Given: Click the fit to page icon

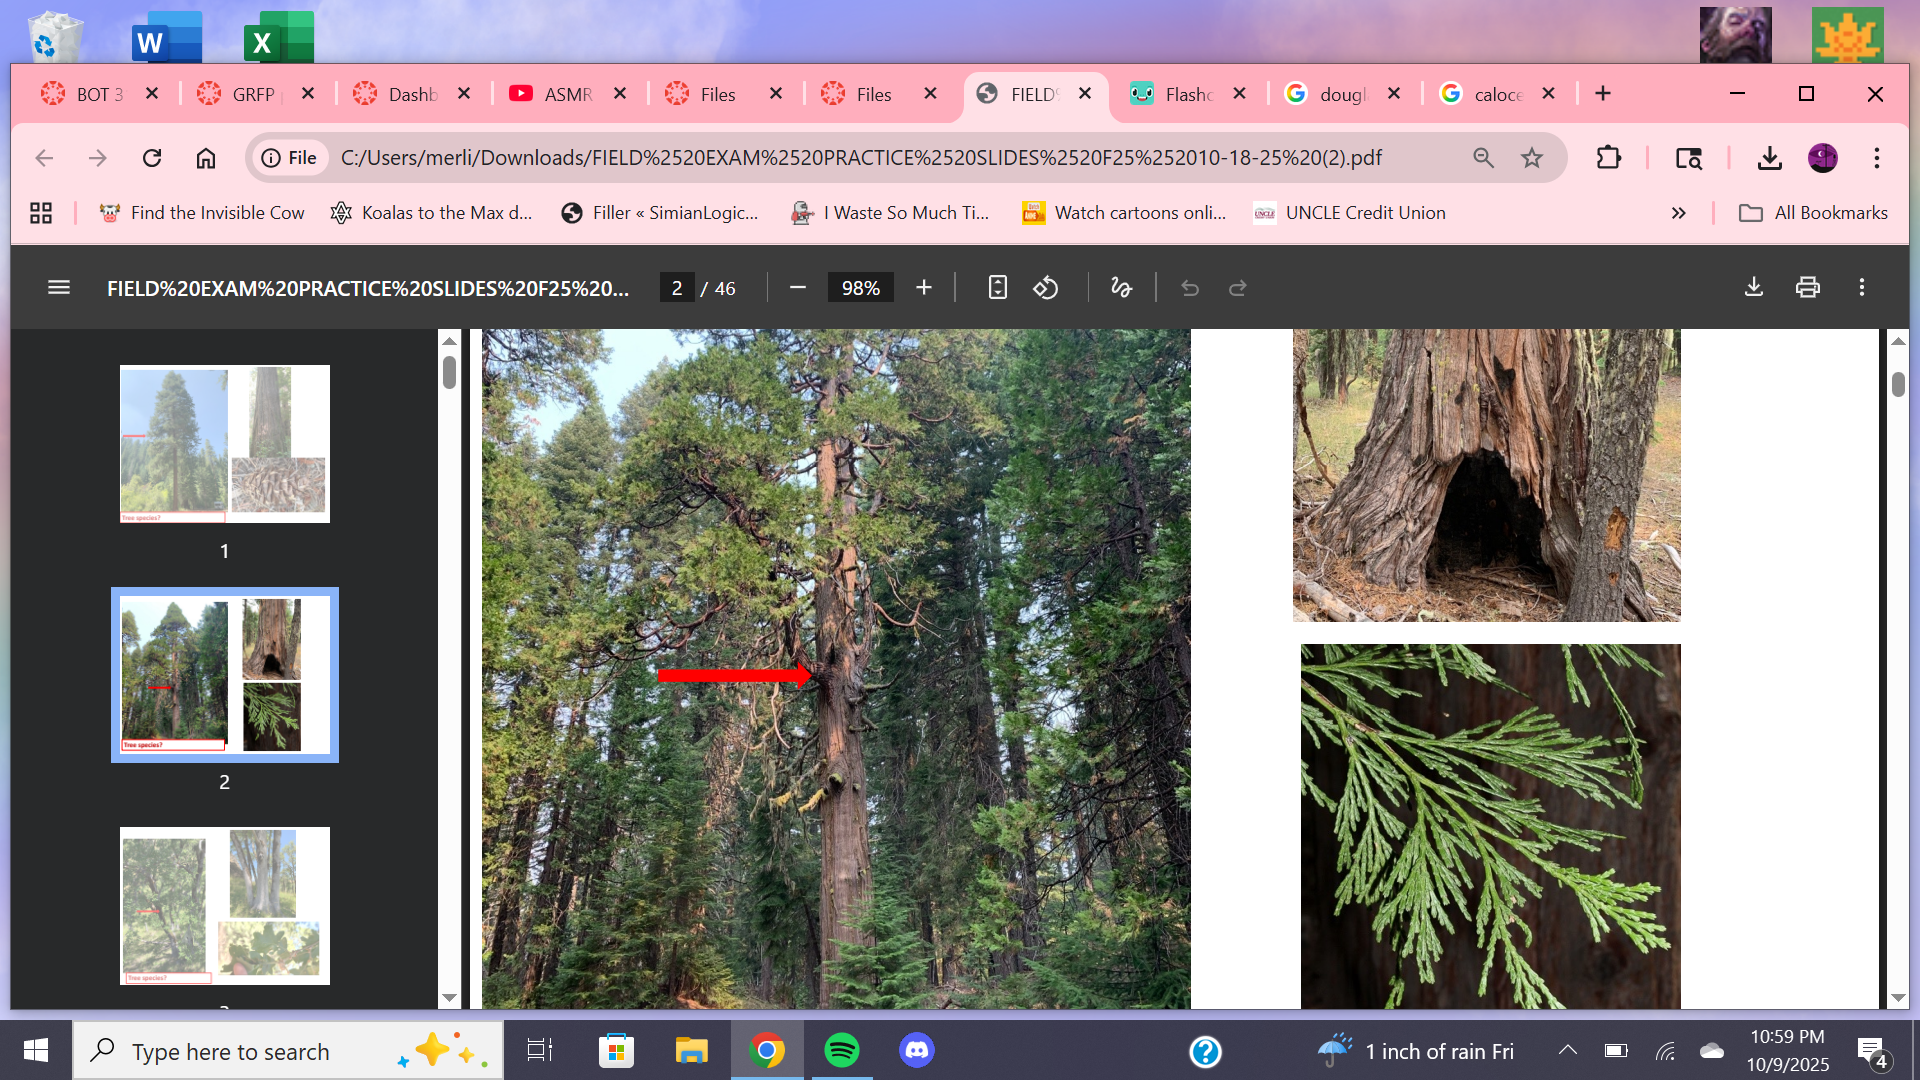Looking at the screenshot, I should pos(997,288).
